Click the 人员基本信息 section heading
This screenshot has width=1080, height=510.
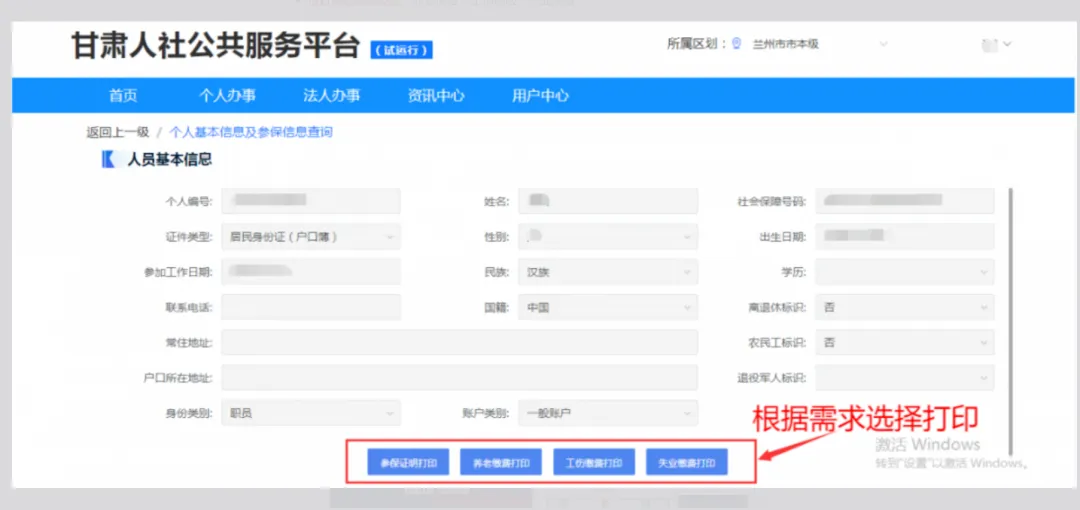(169, 160)
